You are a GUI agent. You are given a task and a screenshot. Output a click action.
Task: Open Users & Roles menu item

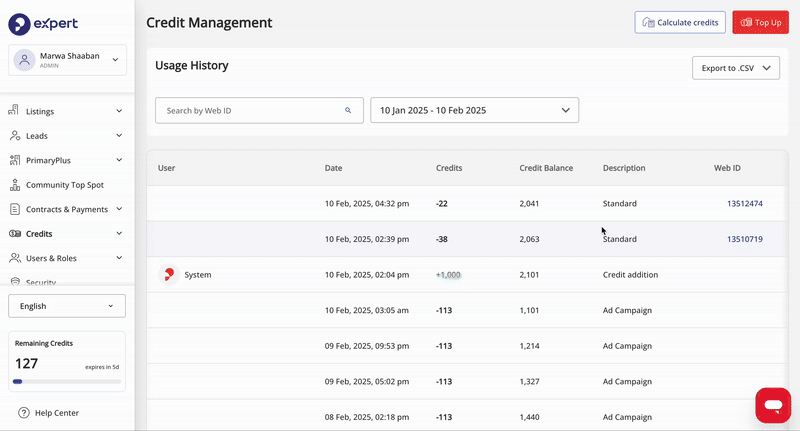51,258
